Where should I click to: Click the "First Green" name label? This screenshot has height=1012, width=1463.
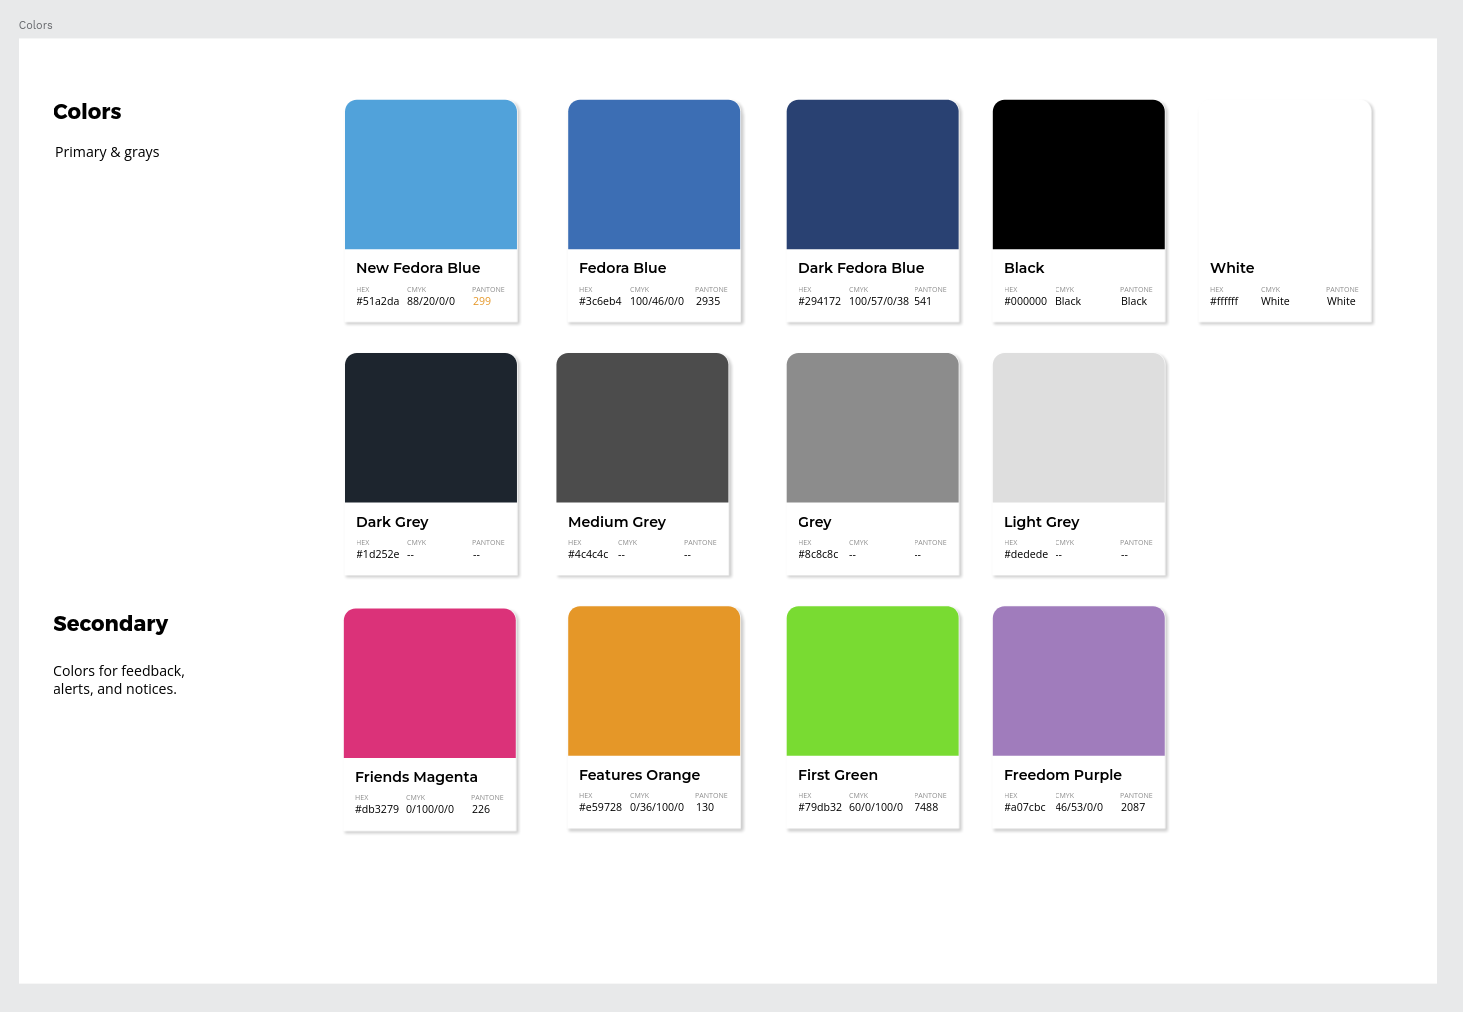tap(838, 775)
